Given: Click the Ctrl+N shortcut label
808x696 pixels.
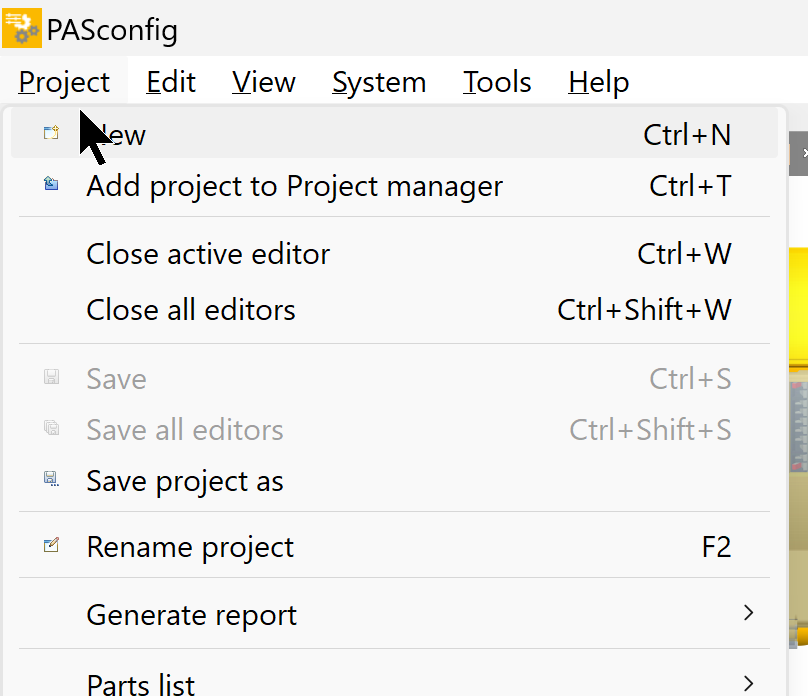Looking at the screenshot, I should (687, 135).
